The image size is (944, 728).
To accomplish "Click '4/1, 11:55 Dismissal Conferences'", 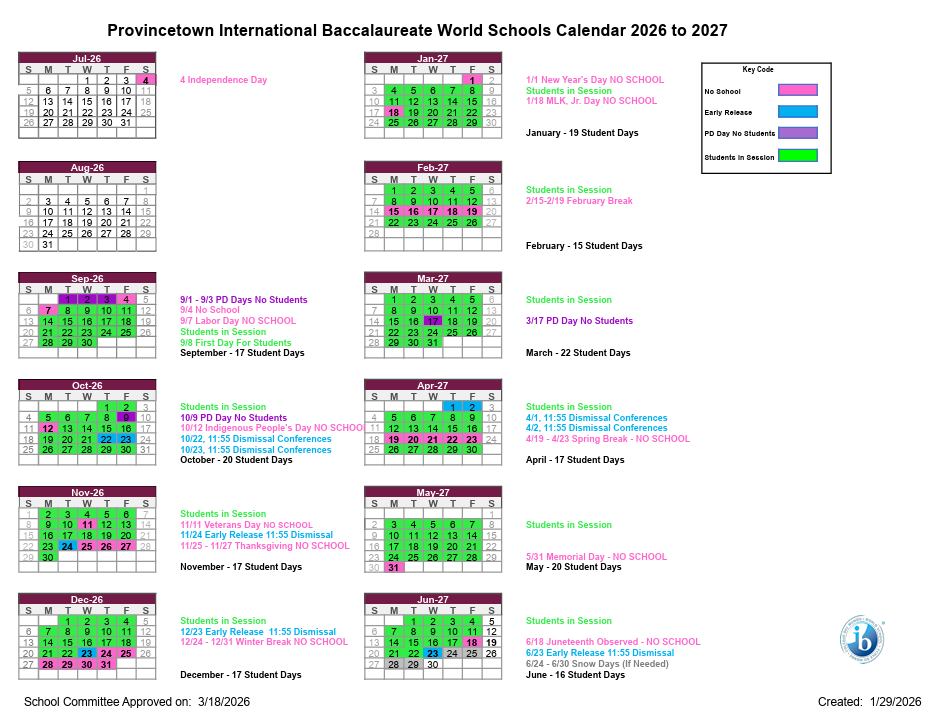I will click(597, 417).
